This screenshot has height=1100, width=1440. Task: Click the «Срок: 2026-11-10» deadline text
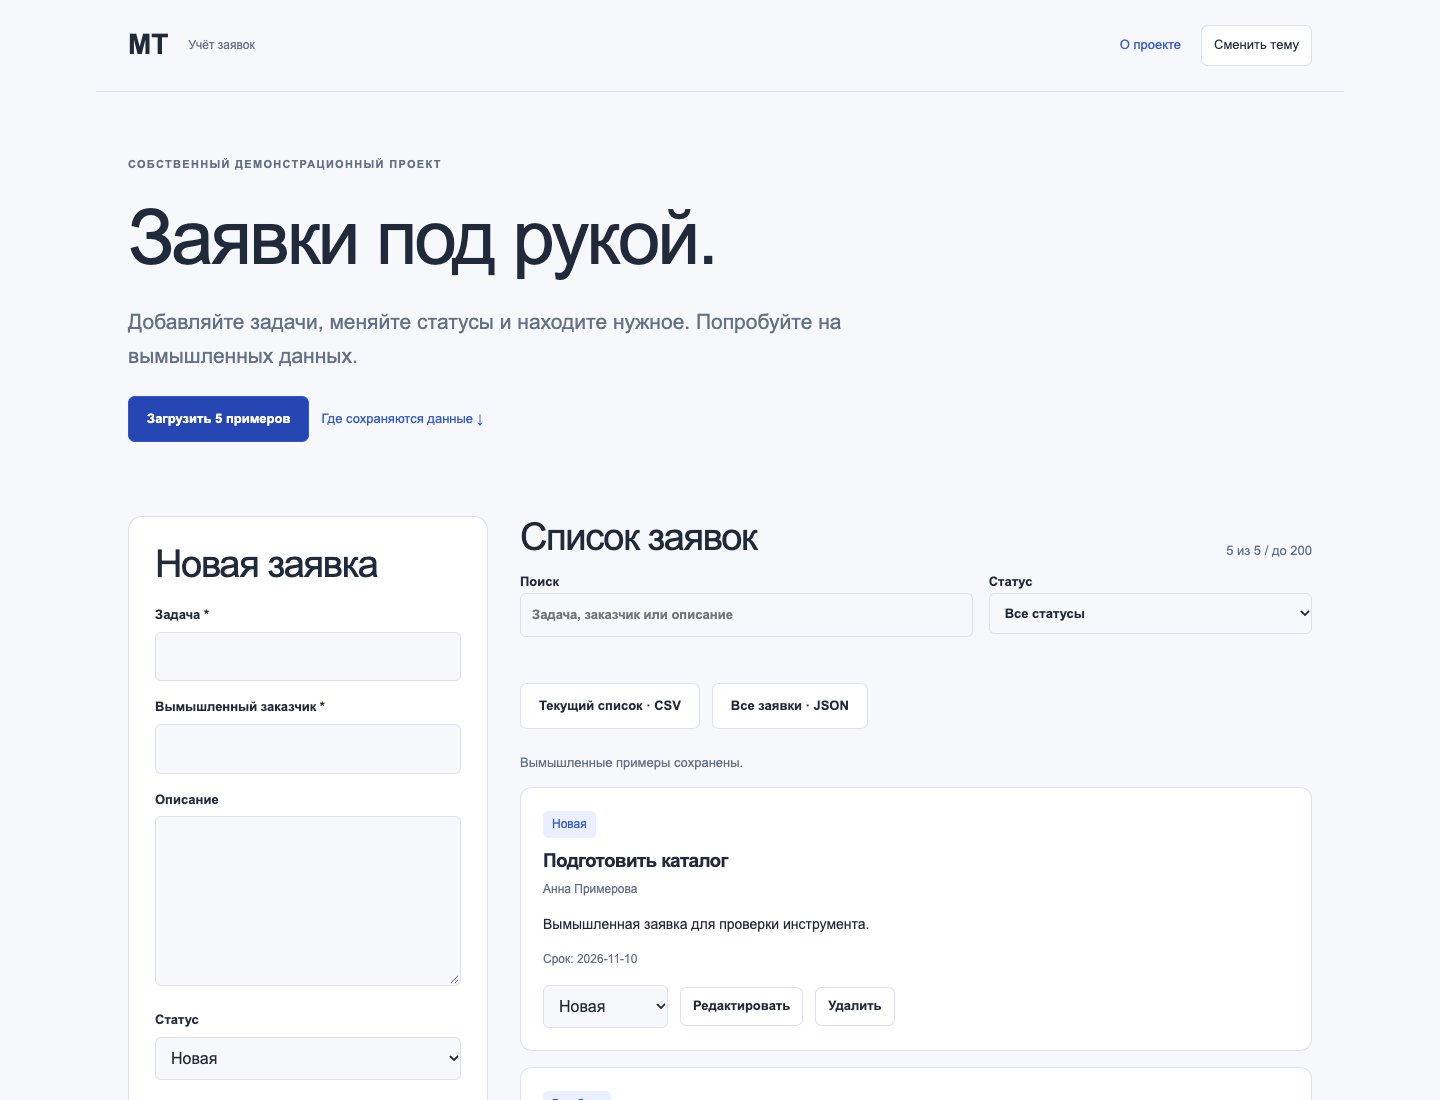click(590, 959)
